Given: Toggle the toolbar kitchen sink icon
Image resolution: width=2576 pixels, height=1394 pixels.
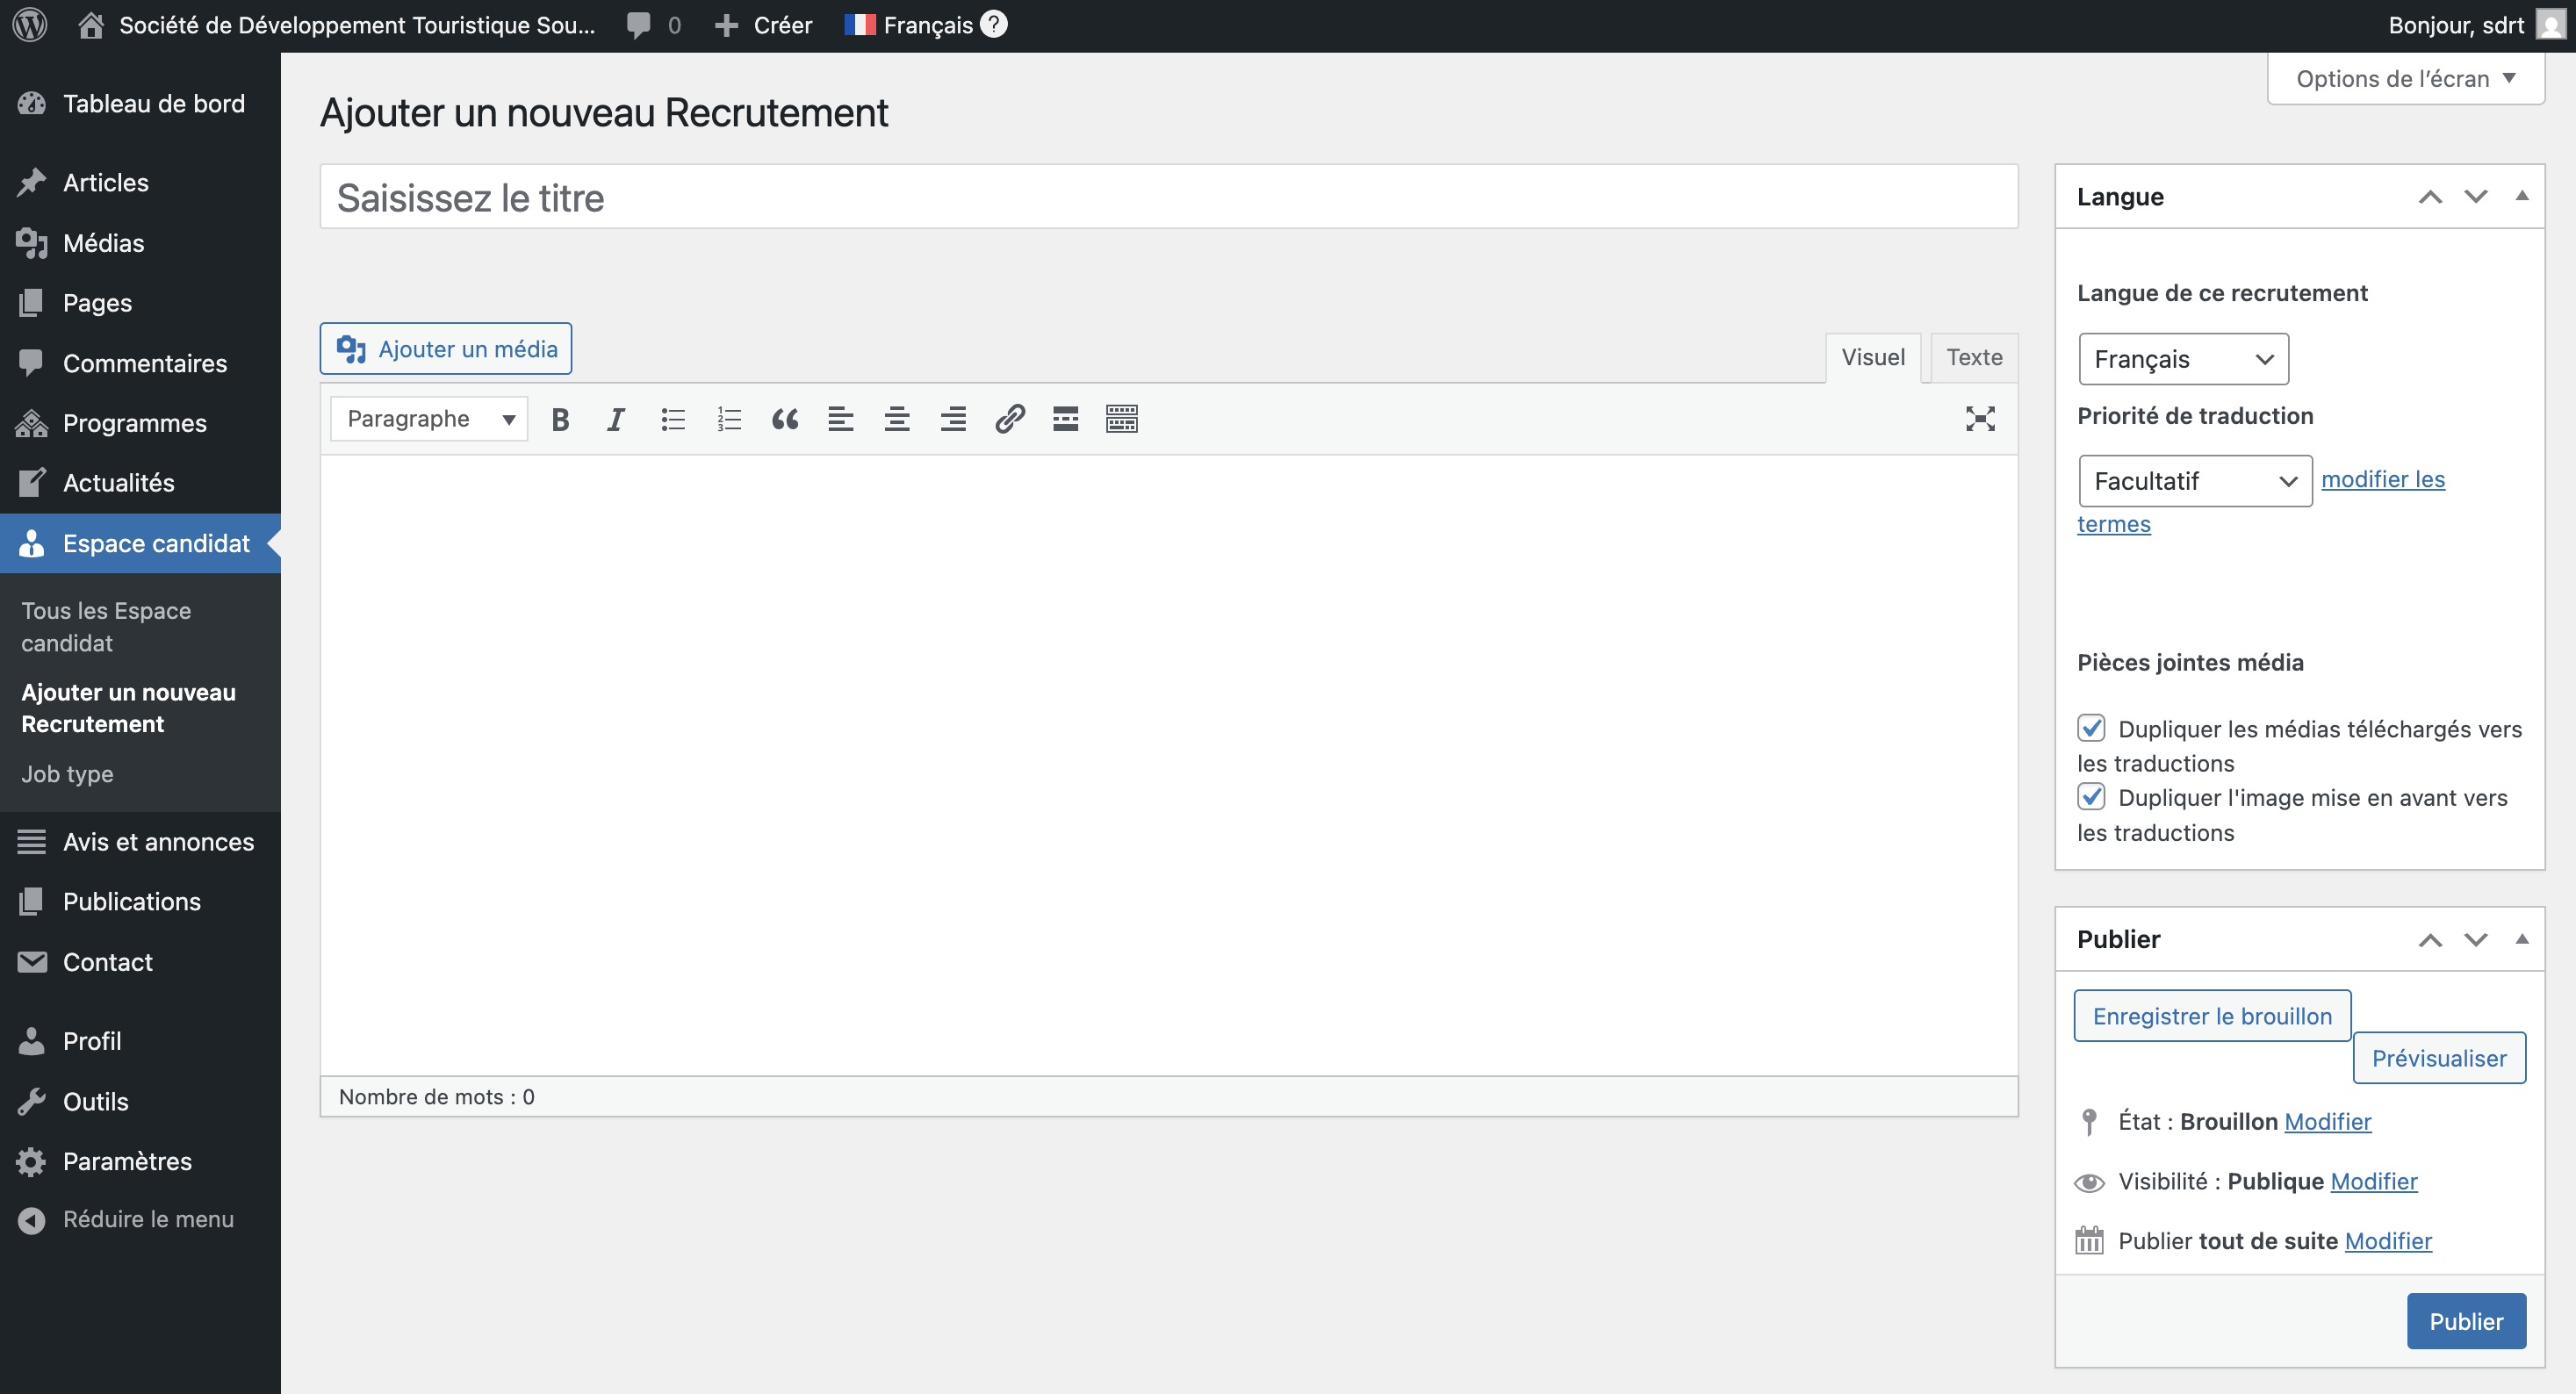Looking at the screenshot, I should pos(1122,419).
